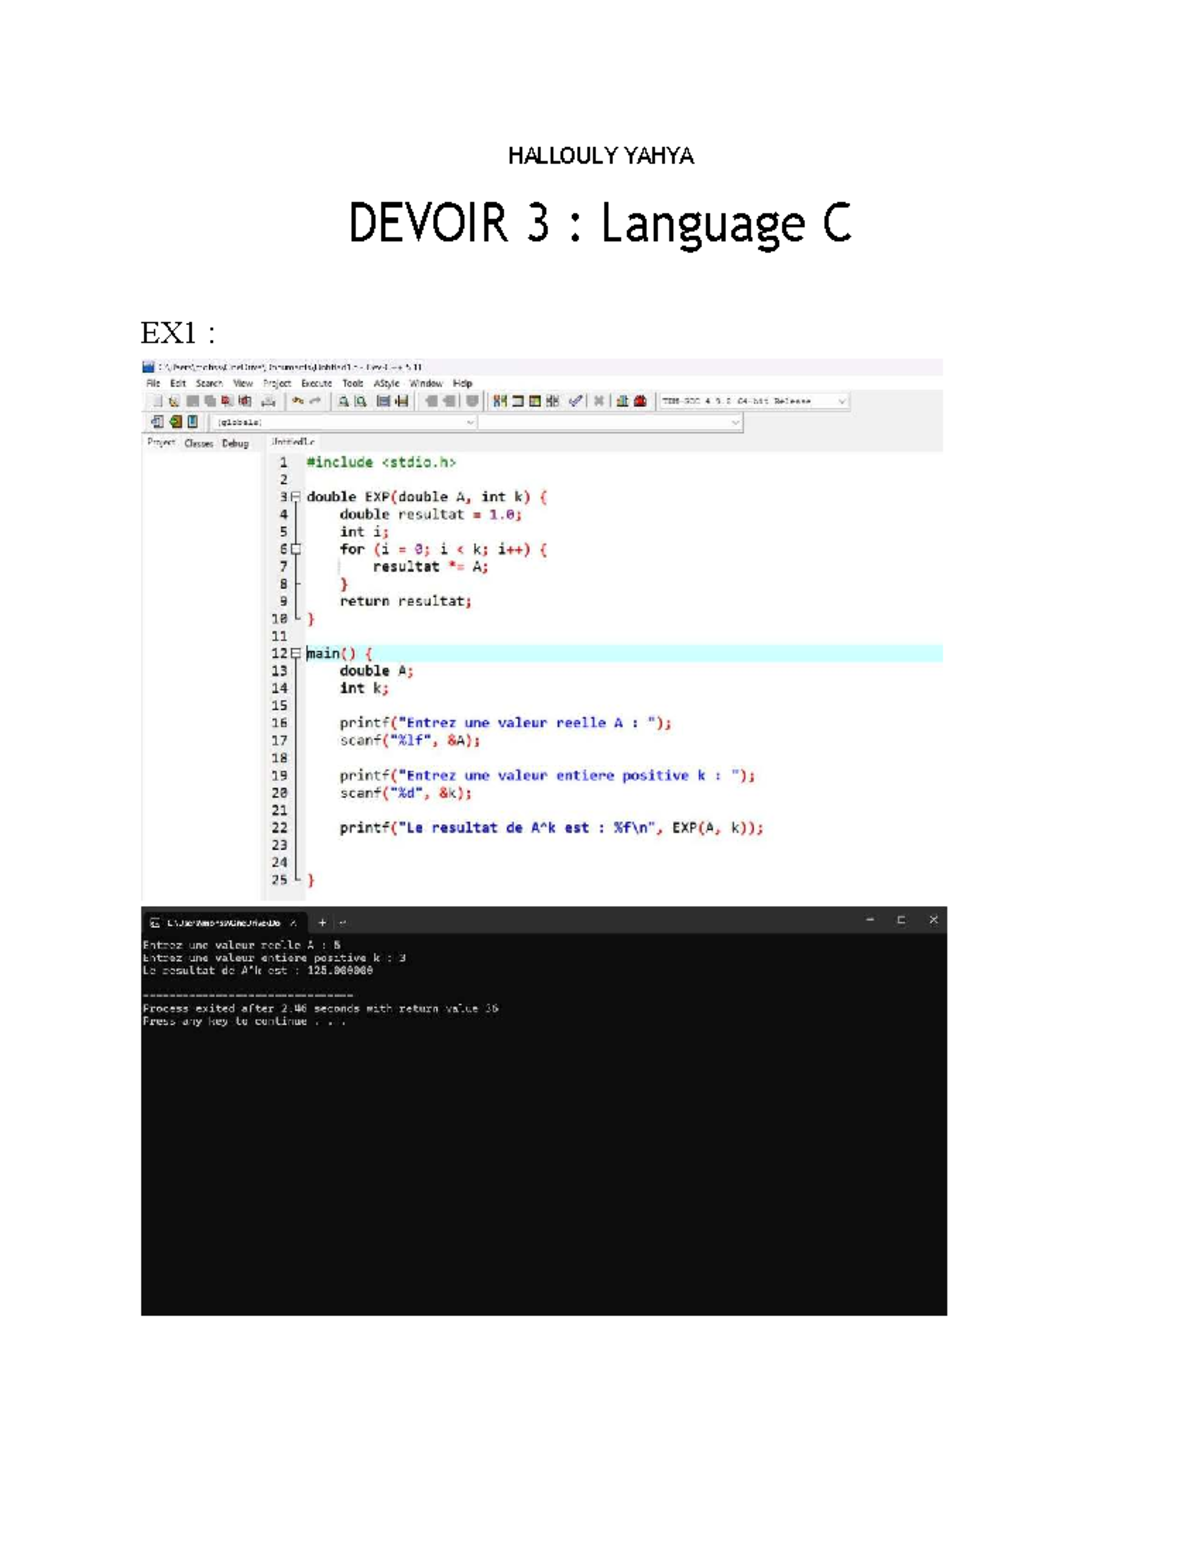Open the compiler configuration dropdown showing TDM-GCC Release

(755, 400)
